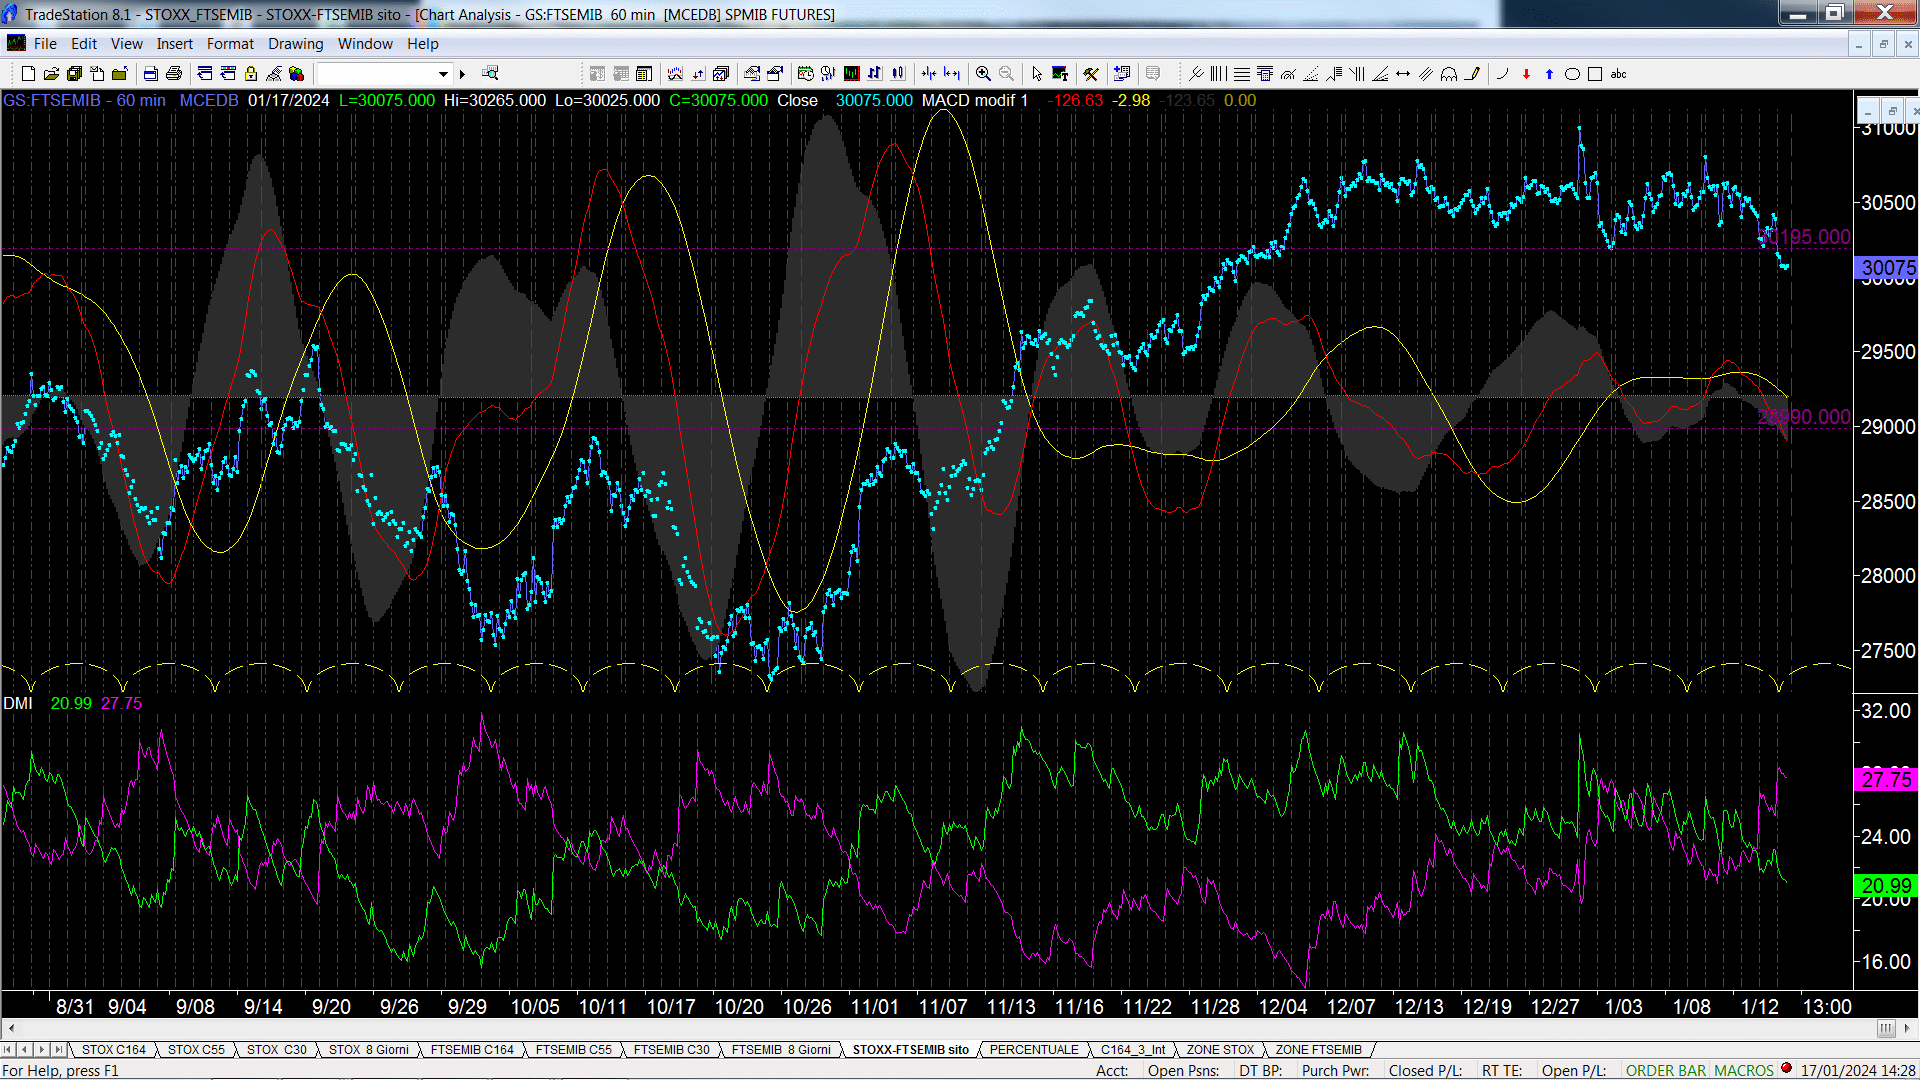Switch to the FTSEMIB C30 tab
1920x1080 pixels.
tap(671, 1050)
